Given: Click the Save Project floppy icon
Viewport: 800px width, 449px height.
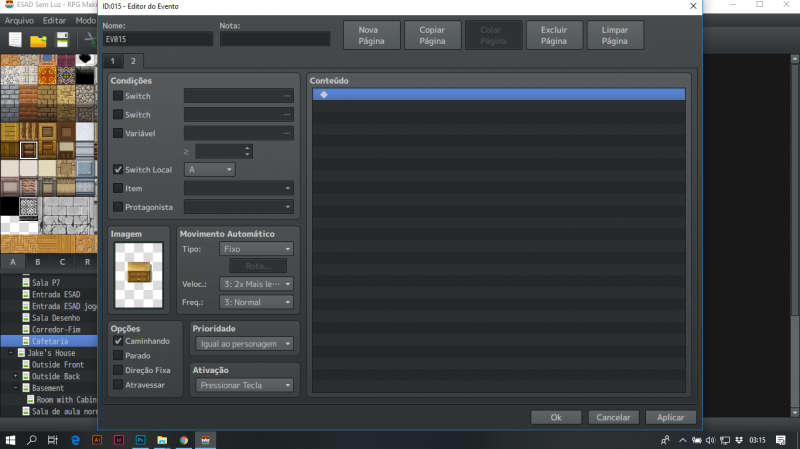Looking at the screenshot, I should pyautogui.click(x=62, y=40).
